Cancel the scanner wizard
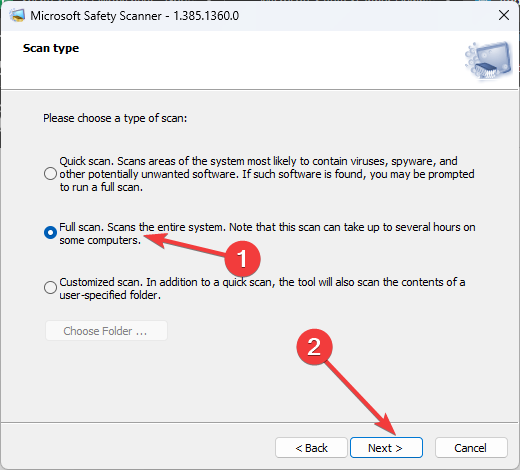 point(471,448)
